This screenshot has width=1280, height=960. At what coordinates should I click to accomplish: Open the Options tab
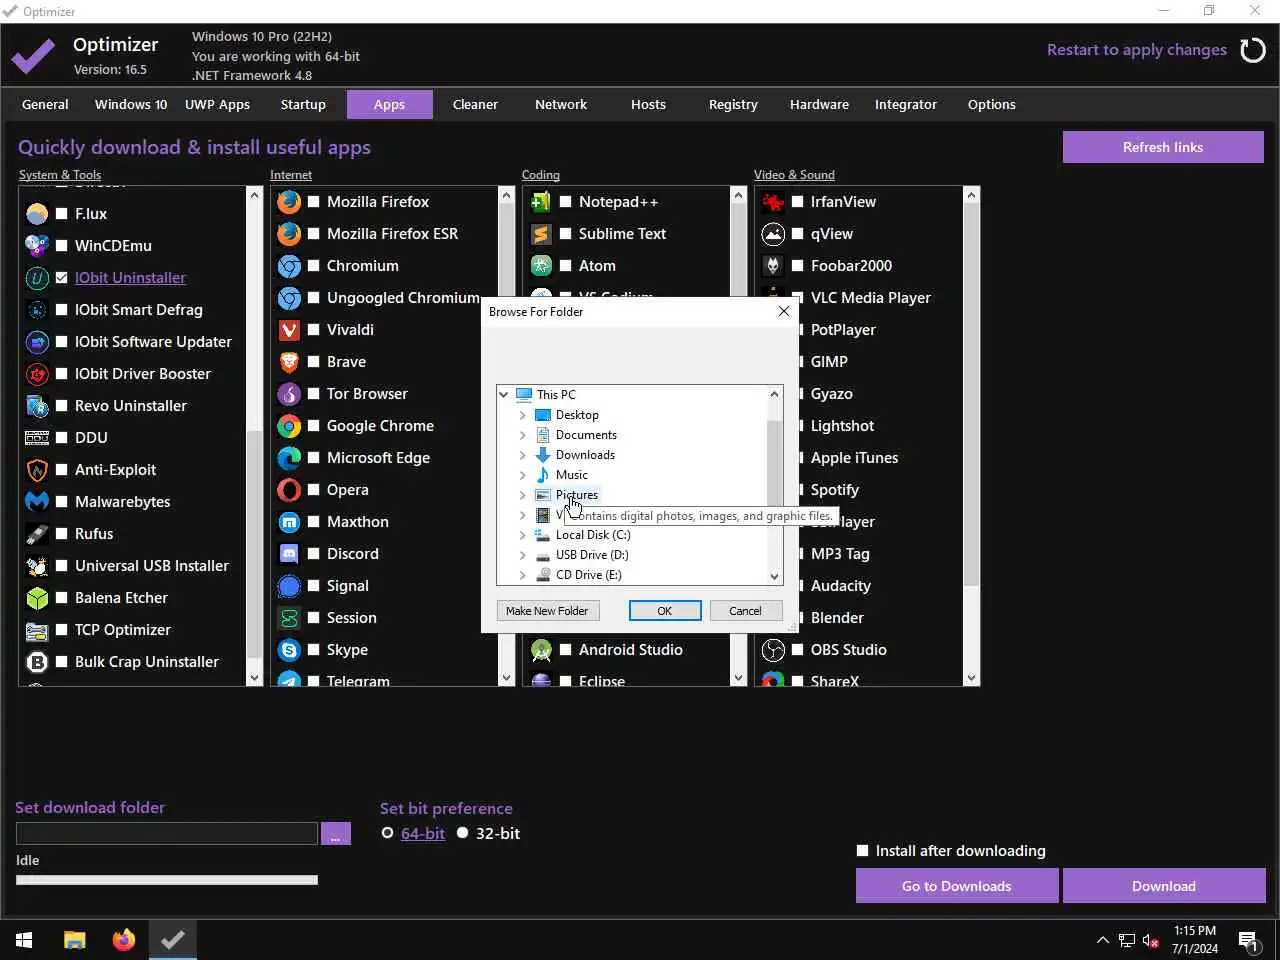[991, 104]
